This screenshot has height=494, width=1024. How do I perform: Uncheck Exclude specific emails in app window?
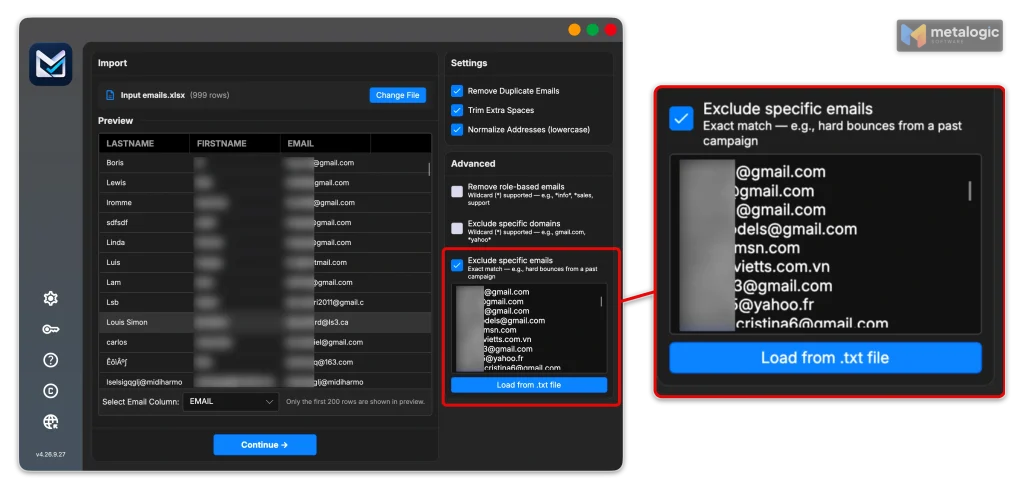pos(456,265)
